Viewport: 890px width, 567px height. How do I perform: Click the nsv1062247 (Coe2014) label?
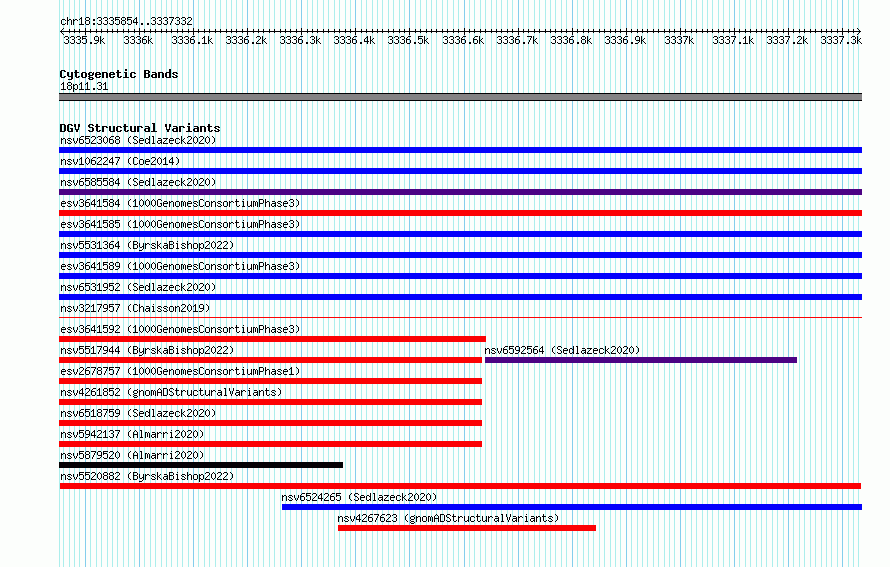pos(120,161)
